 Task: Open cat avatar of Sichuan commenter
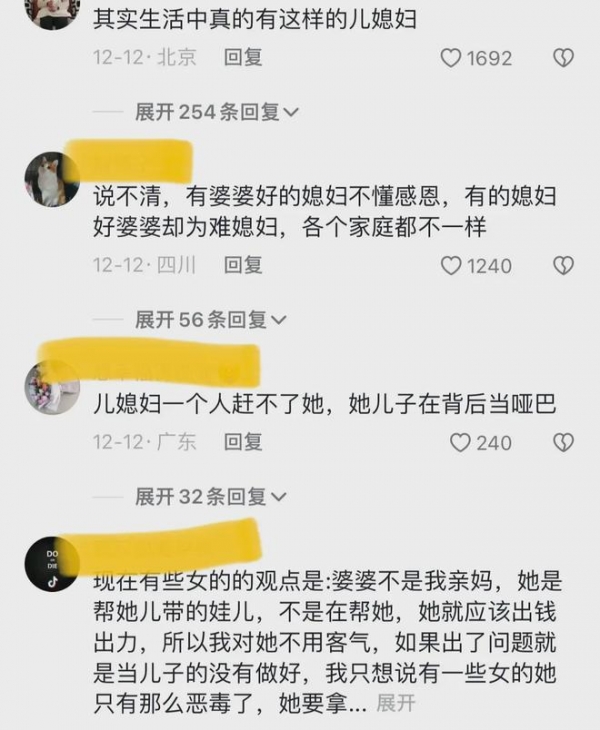(x=52, y=179)
